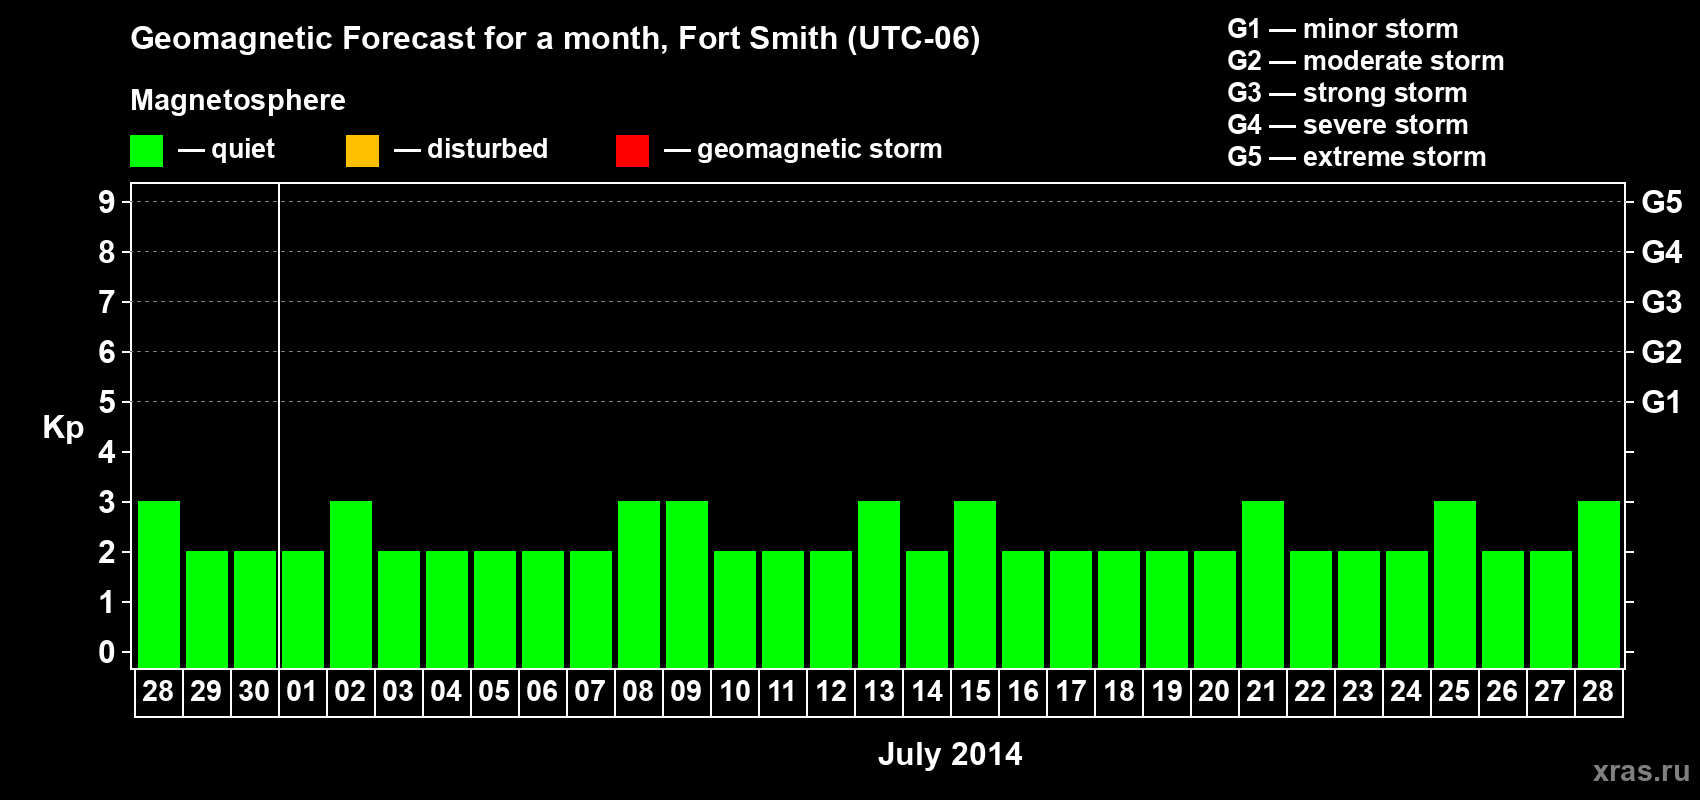The height and width of the screenshot is (800, 1700).
Task: Click the Kp value 0 on axis
Action: (x=107, y=652)
